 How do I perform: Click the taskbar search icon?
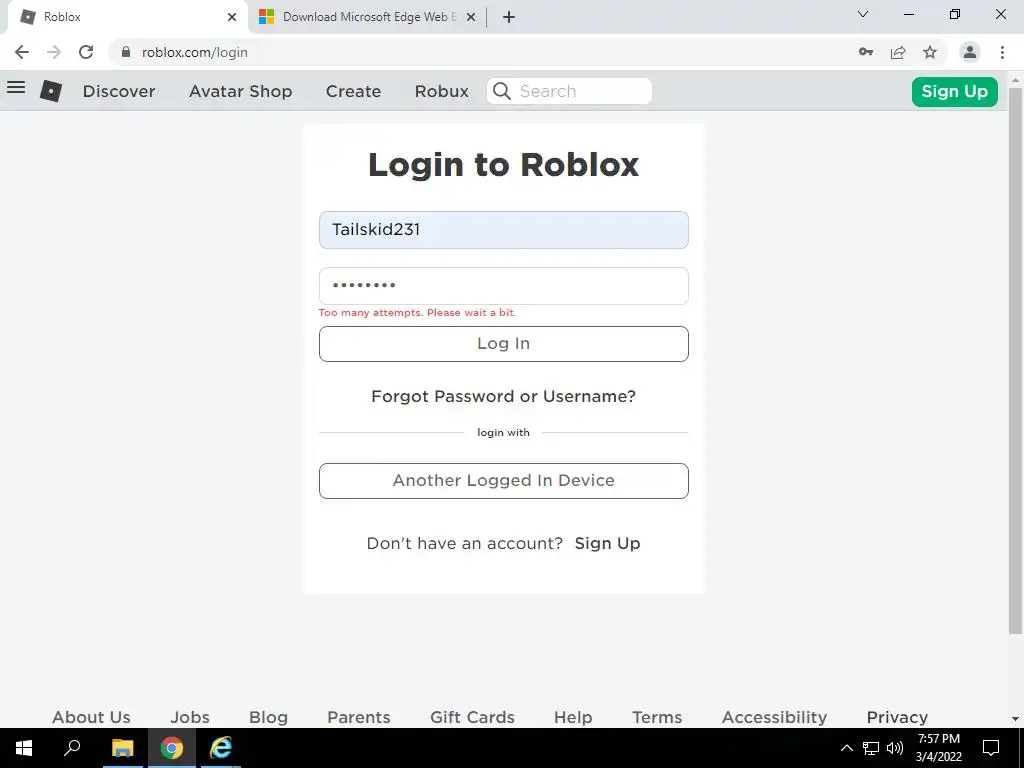tap(72, 748)
